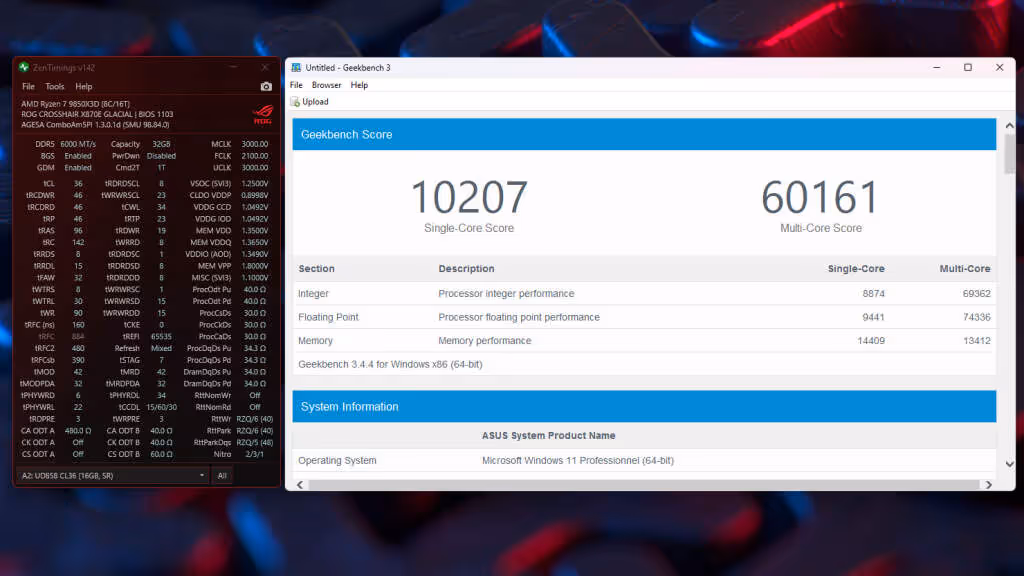Click the scroll left arrow in Geekbench
This screenshot has width=1024, height=576.
pyautogui.click(x=300, y=485)
